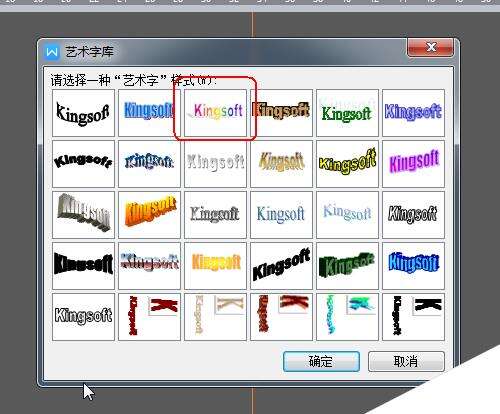Choose the yellow black-outlined slanted Kingsoft style
500x414 pixels.
(347, 164)
